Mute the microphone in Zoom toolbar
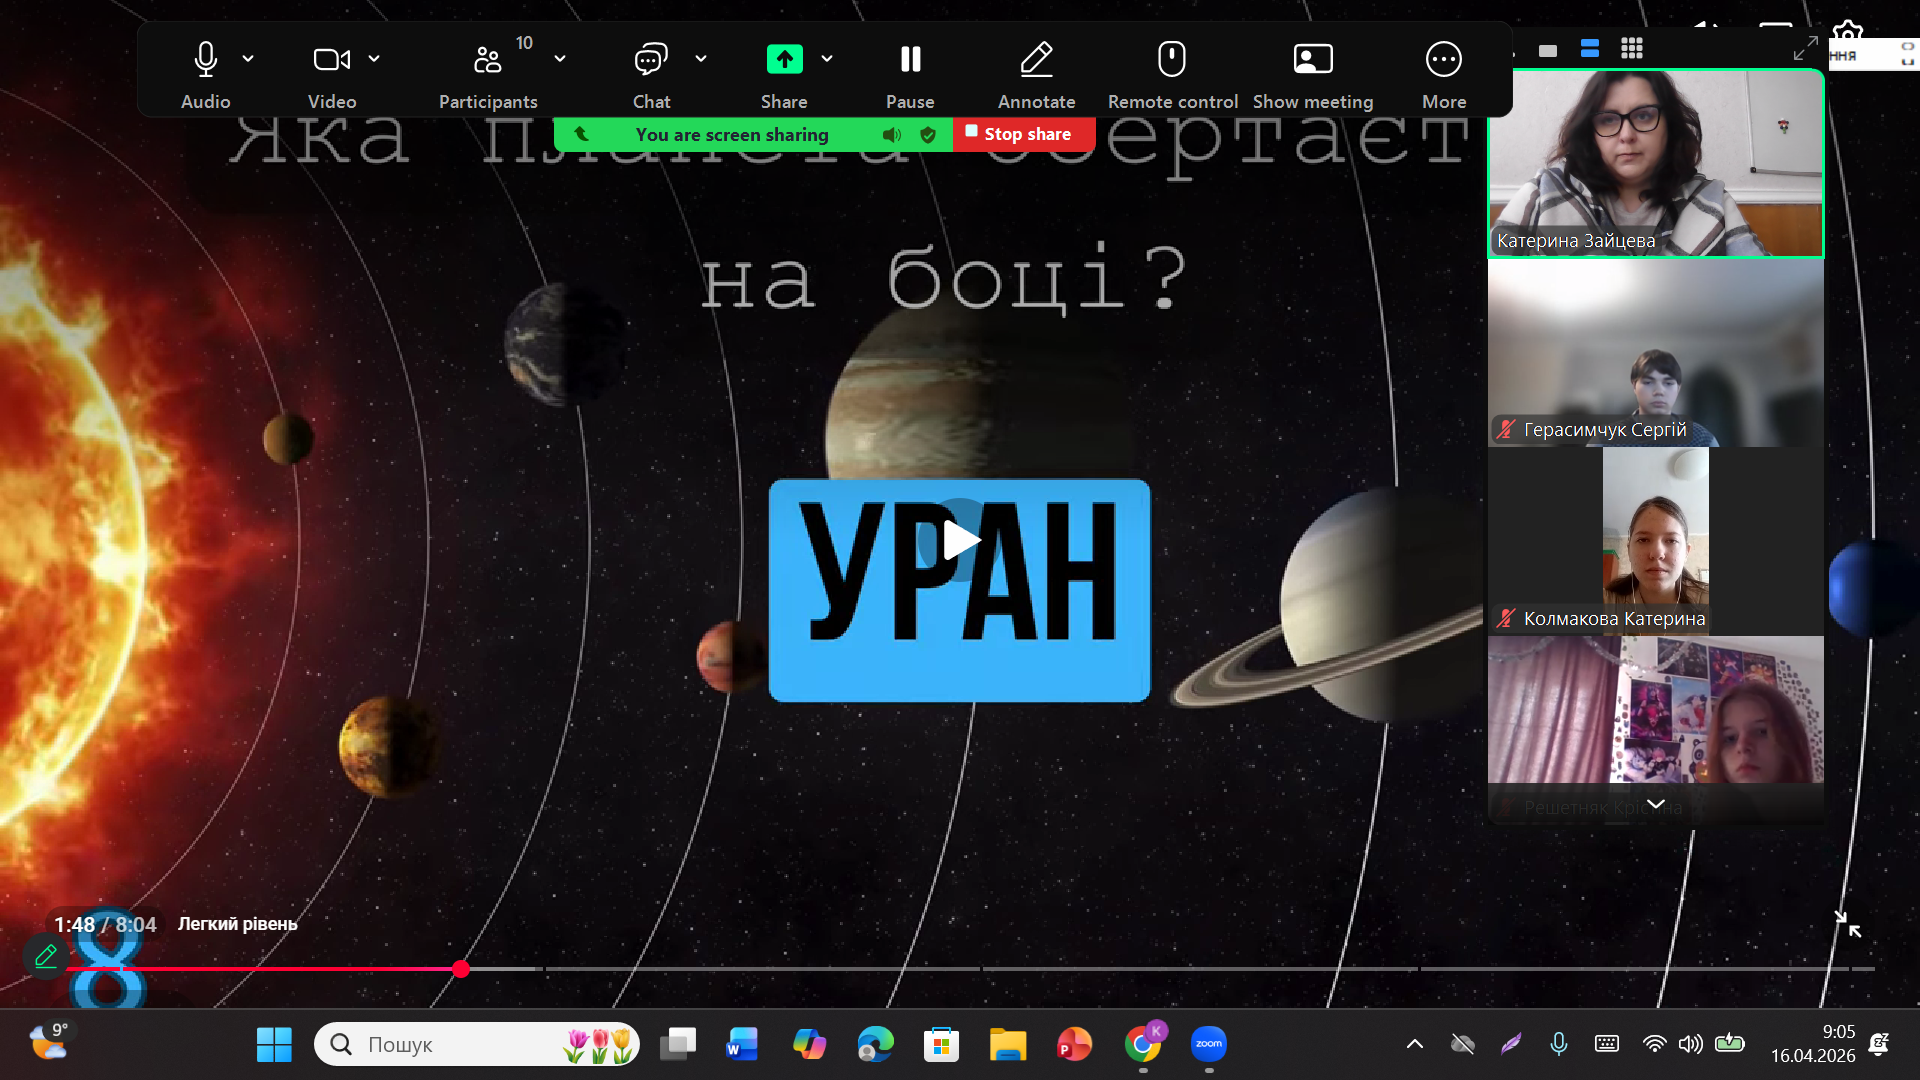Image resolution: width=1920 pixels, height=1080 pixels. (x=205, y=60)
